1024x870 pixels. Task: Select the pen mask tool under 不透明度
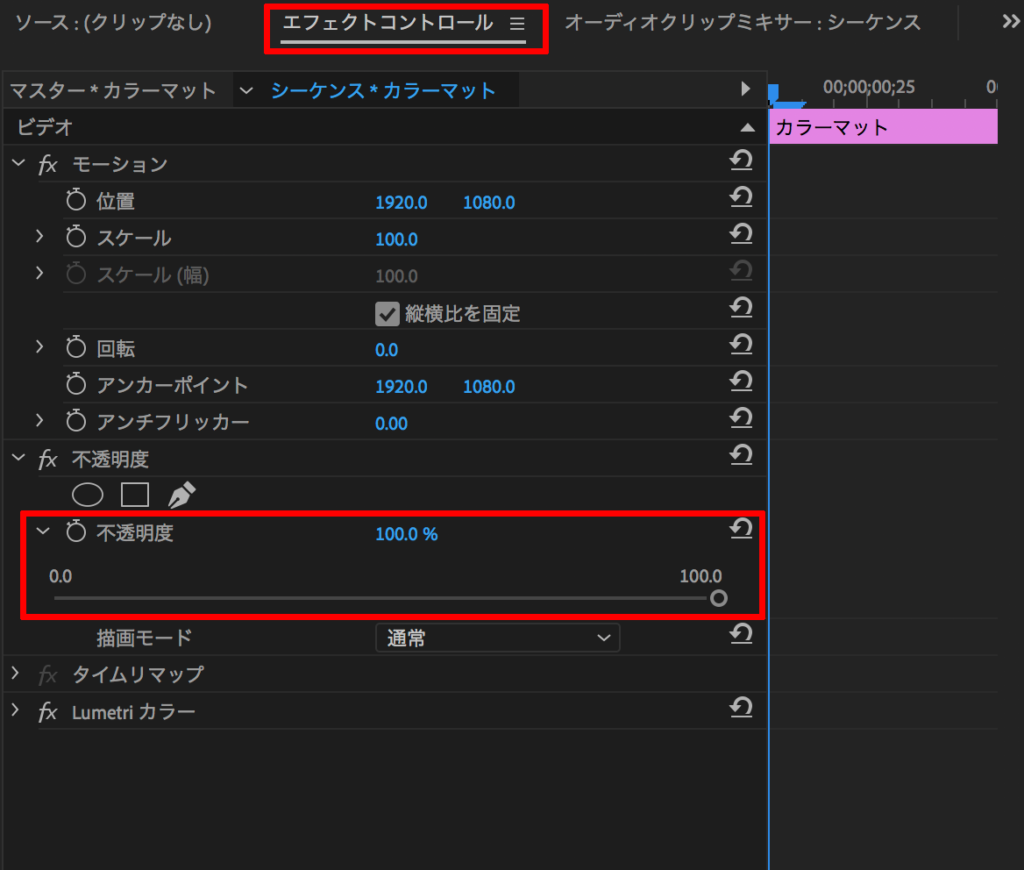182,495
